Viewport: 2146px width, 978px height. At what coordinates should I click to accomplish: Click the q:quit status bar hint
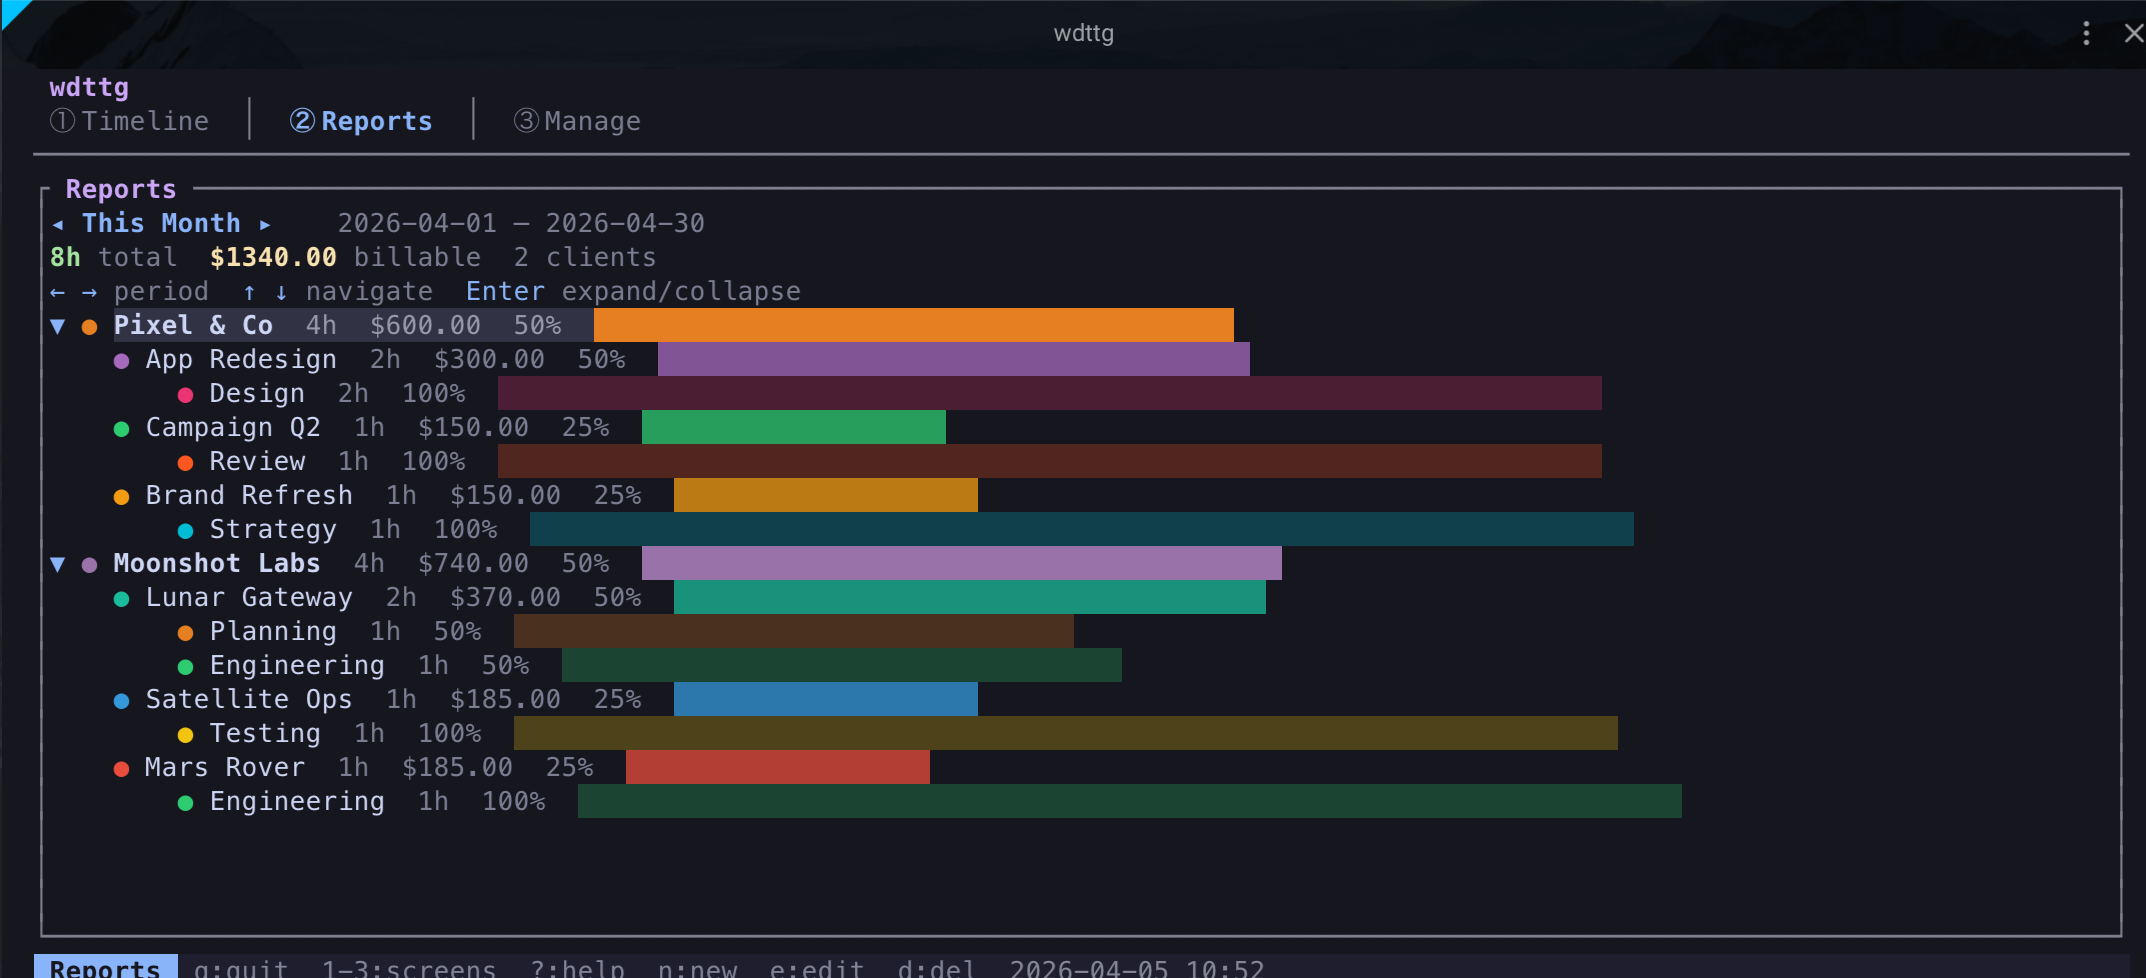click(x=241, y=968)
